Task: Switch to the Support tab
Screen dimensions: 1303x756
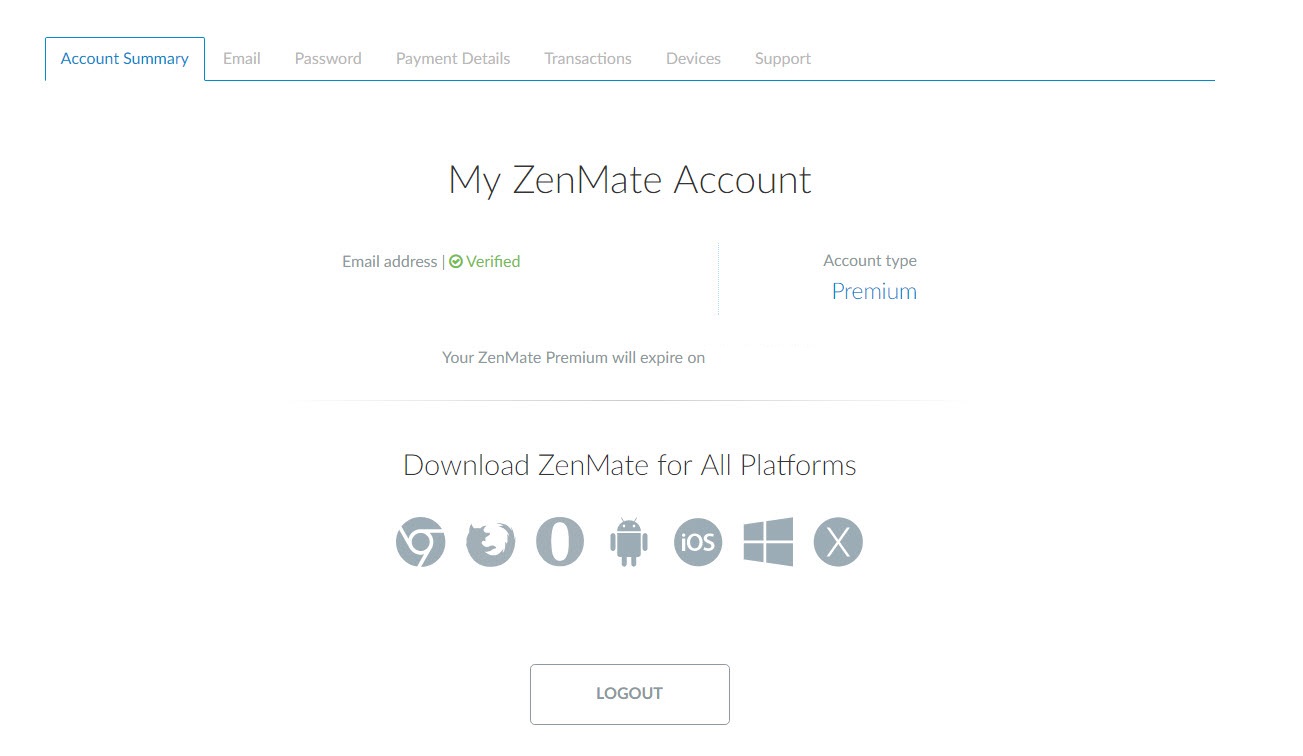Action: [783, 58]
